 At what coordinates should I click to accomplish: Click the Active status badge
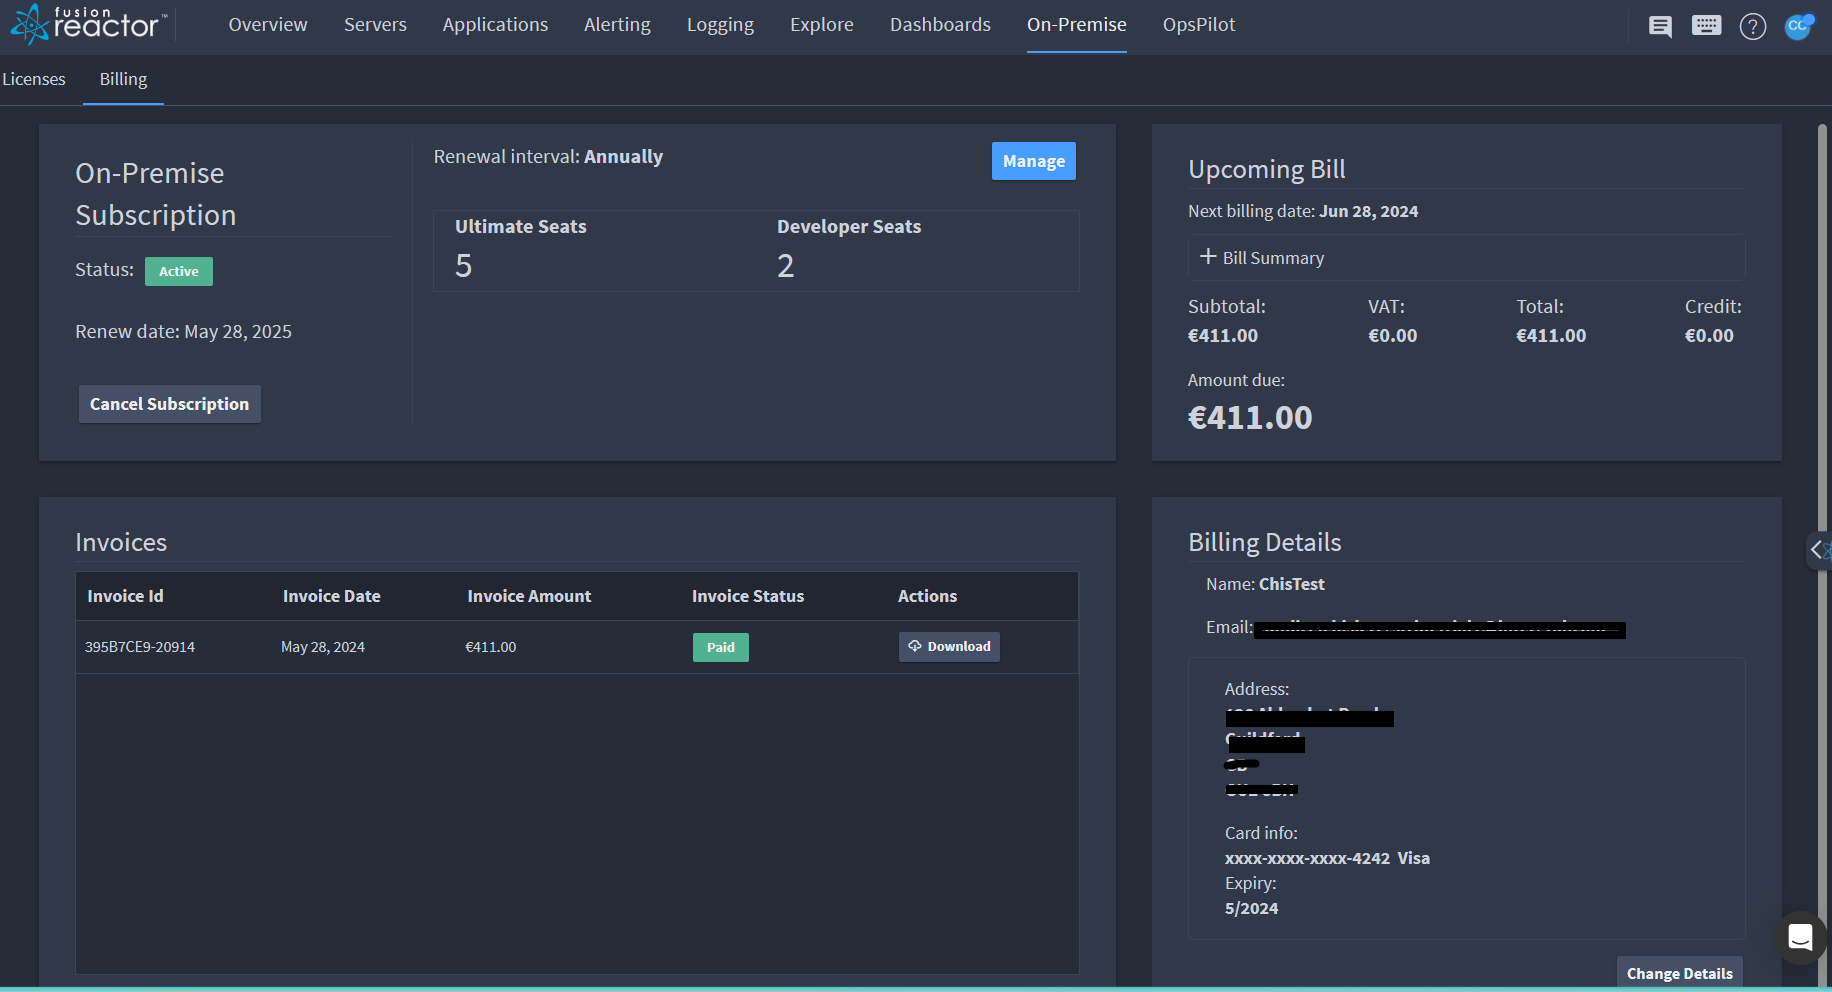tap(179, 271)
